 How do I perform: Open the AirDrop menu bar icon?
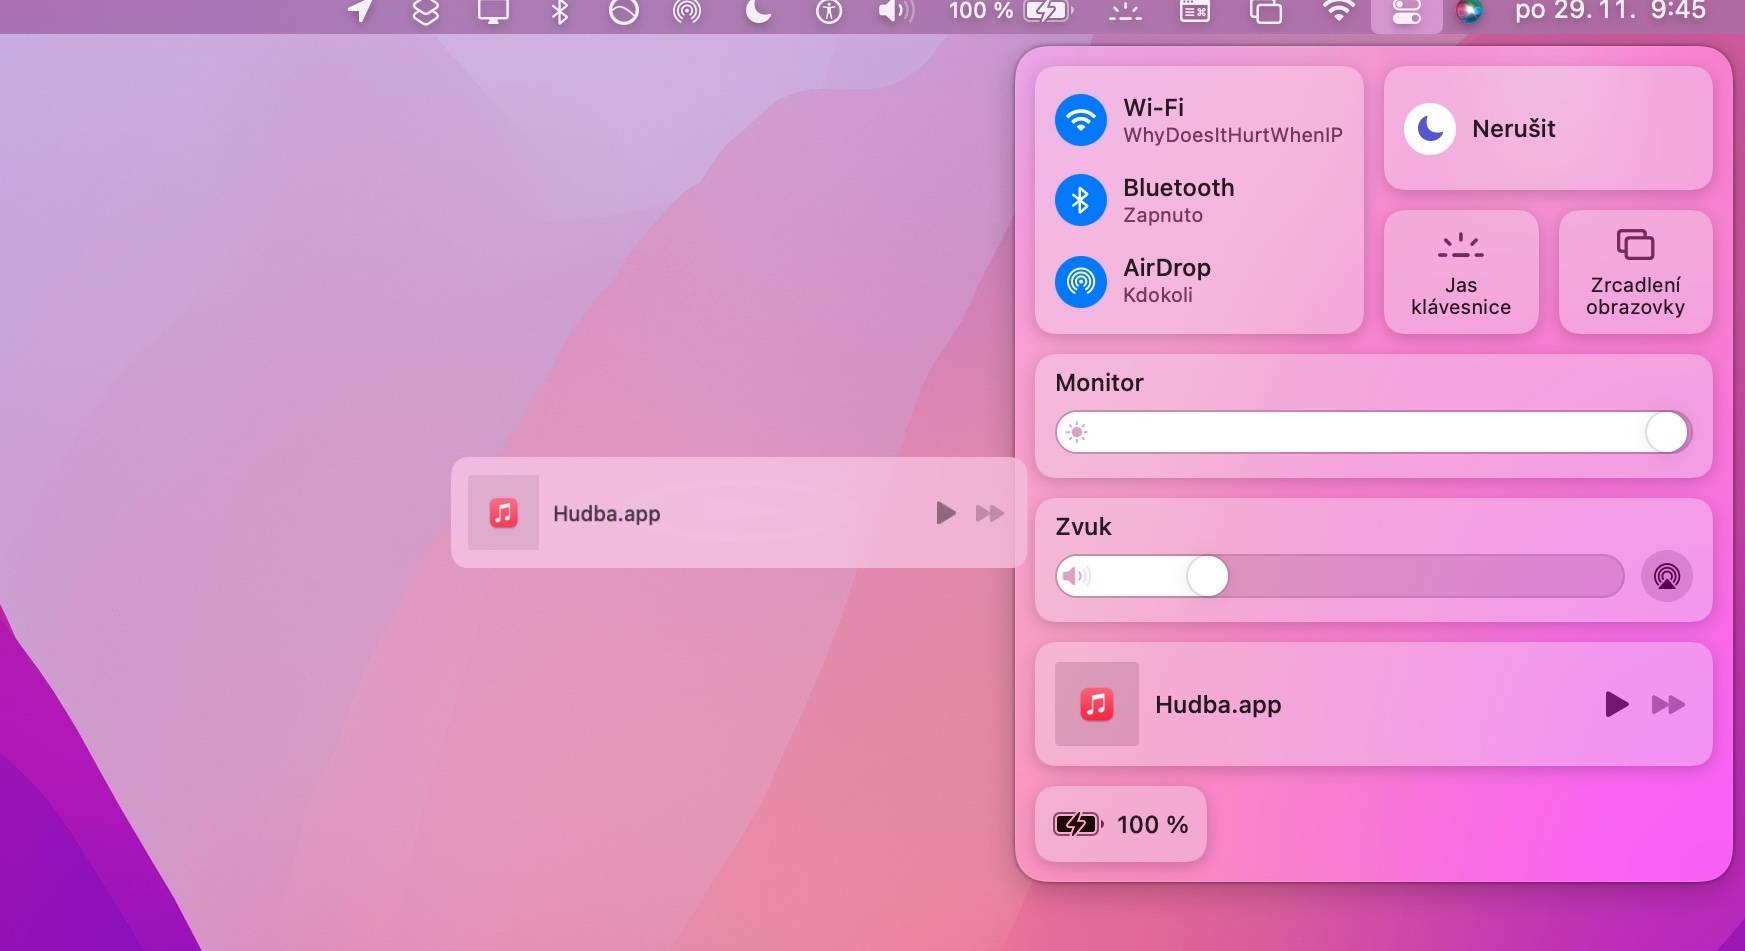(x=687, y=11)
